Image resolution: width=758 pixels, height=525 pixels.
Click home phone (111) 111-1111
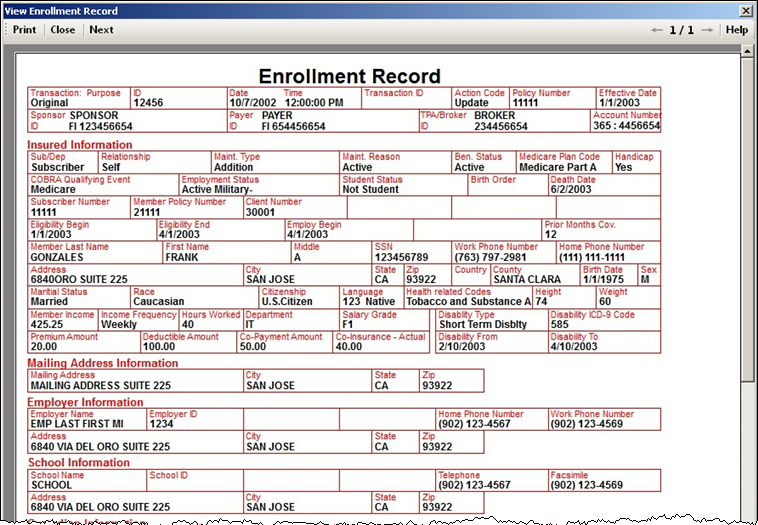[x=592, y=257]
